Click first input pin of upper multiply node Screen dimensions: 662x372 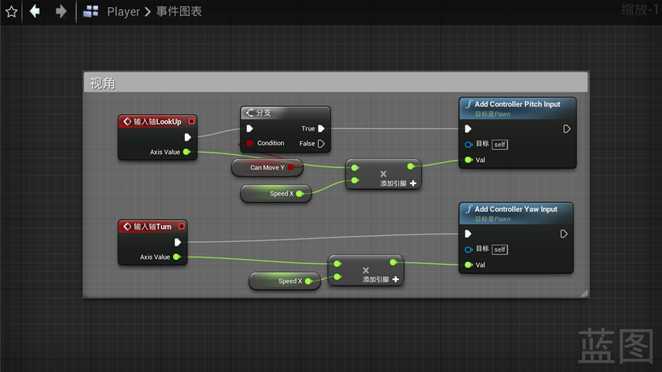[x=355, y=168]
